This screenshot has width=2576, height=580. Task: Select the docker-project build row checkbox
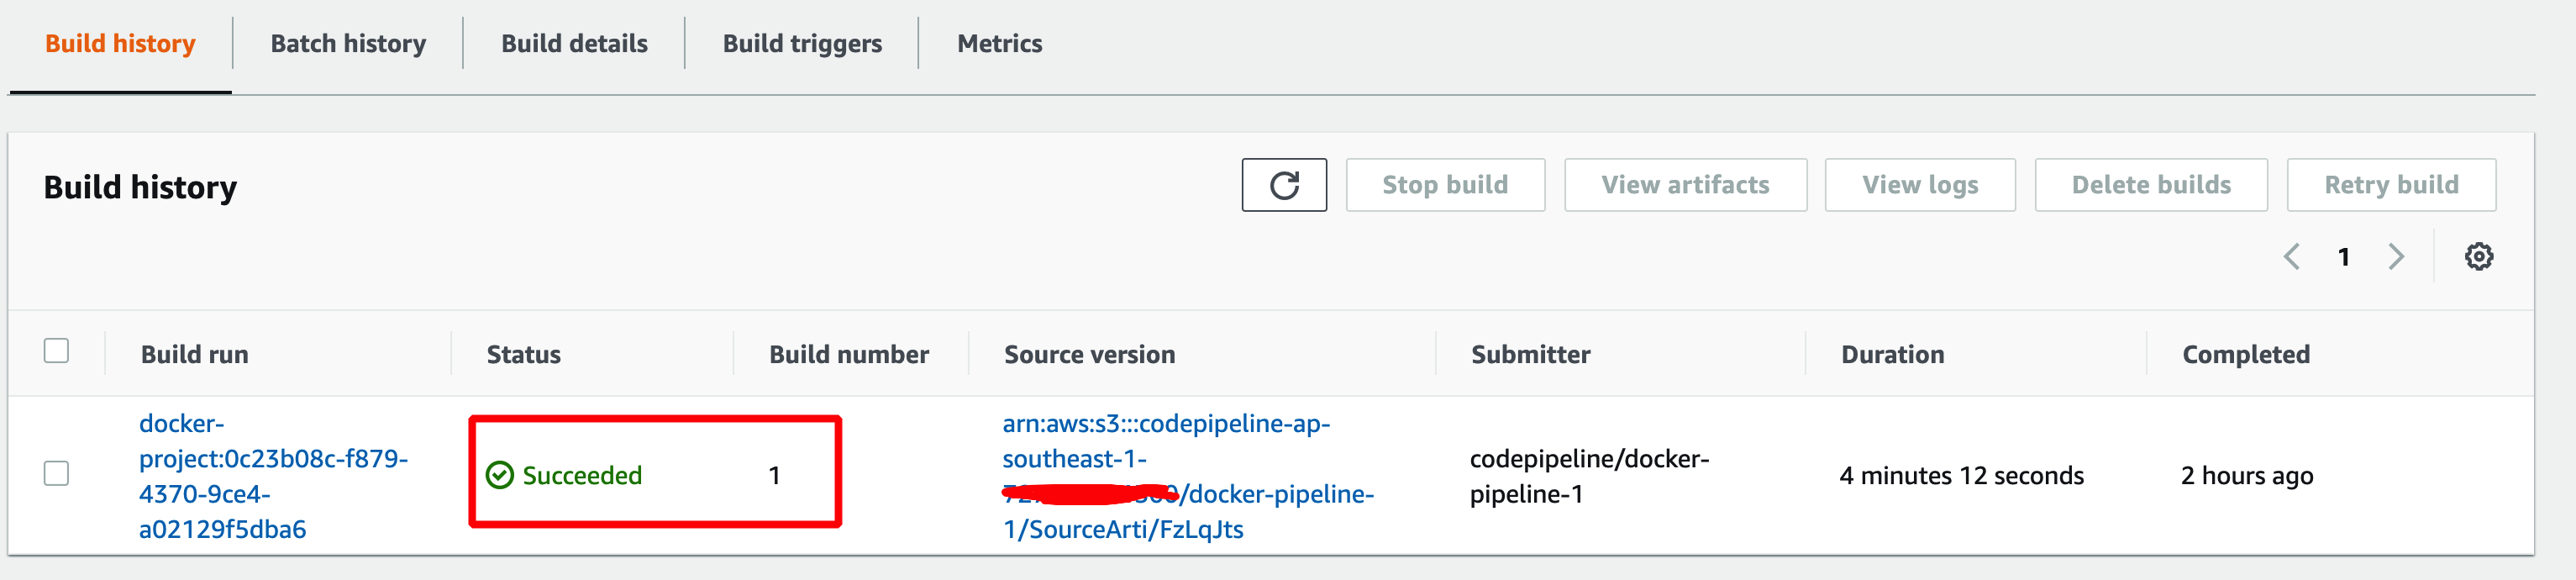(x=57, y=473)
